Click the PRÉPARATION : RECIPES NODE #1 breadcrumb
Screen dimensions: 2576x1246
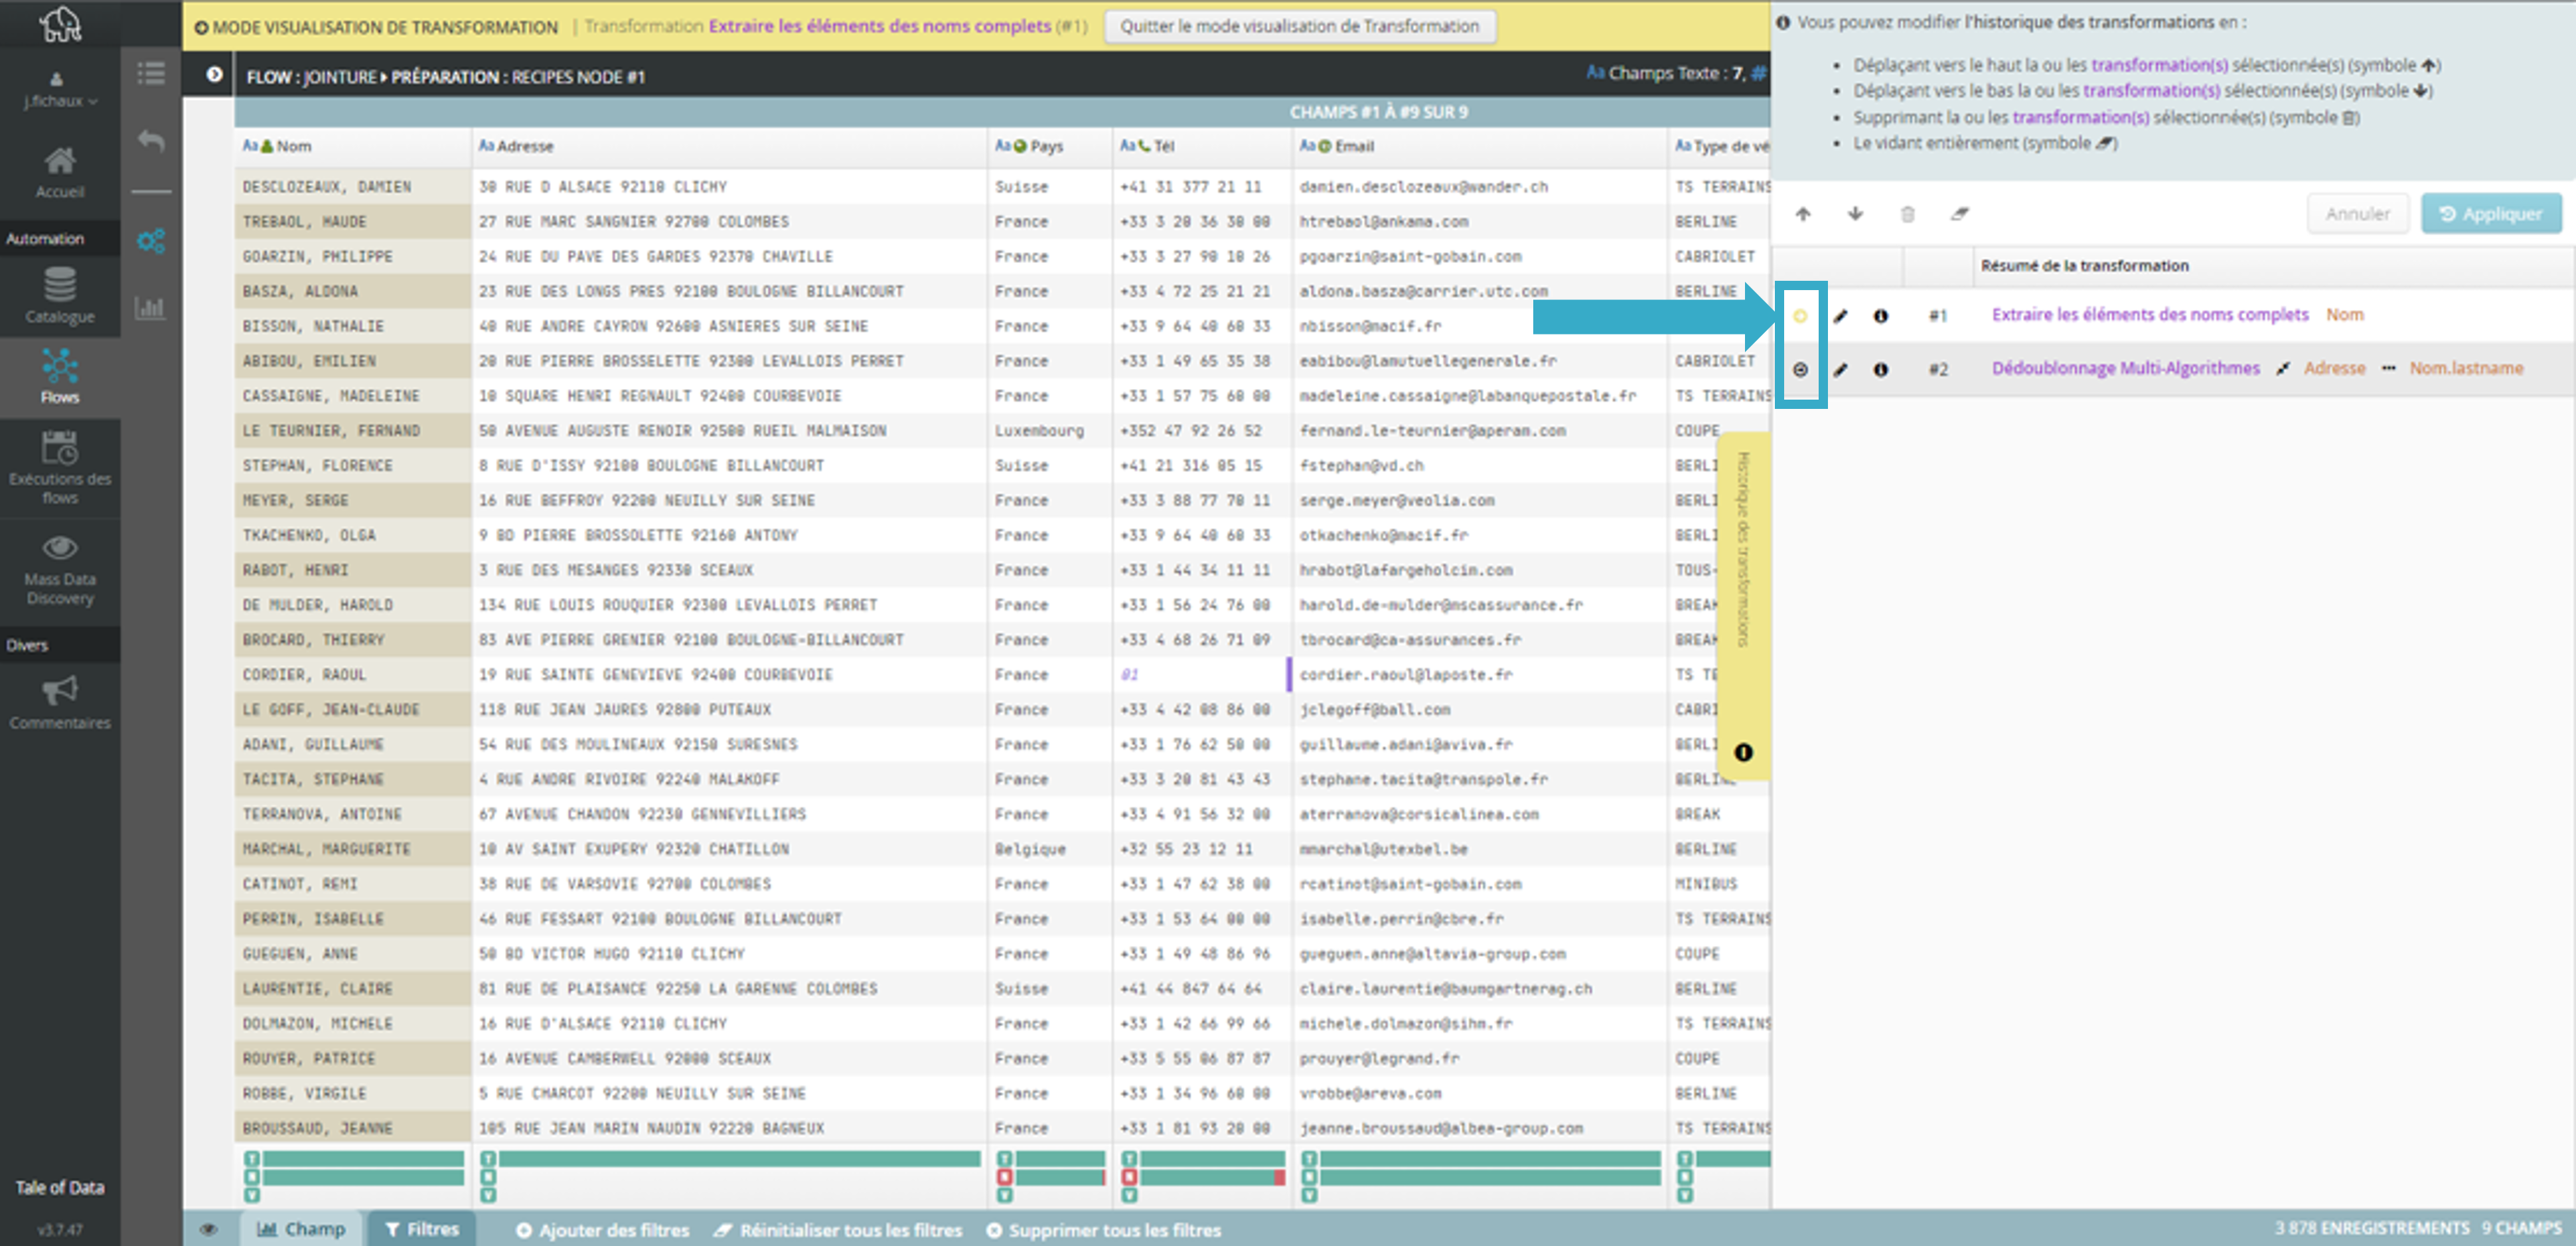coord(518,77)
